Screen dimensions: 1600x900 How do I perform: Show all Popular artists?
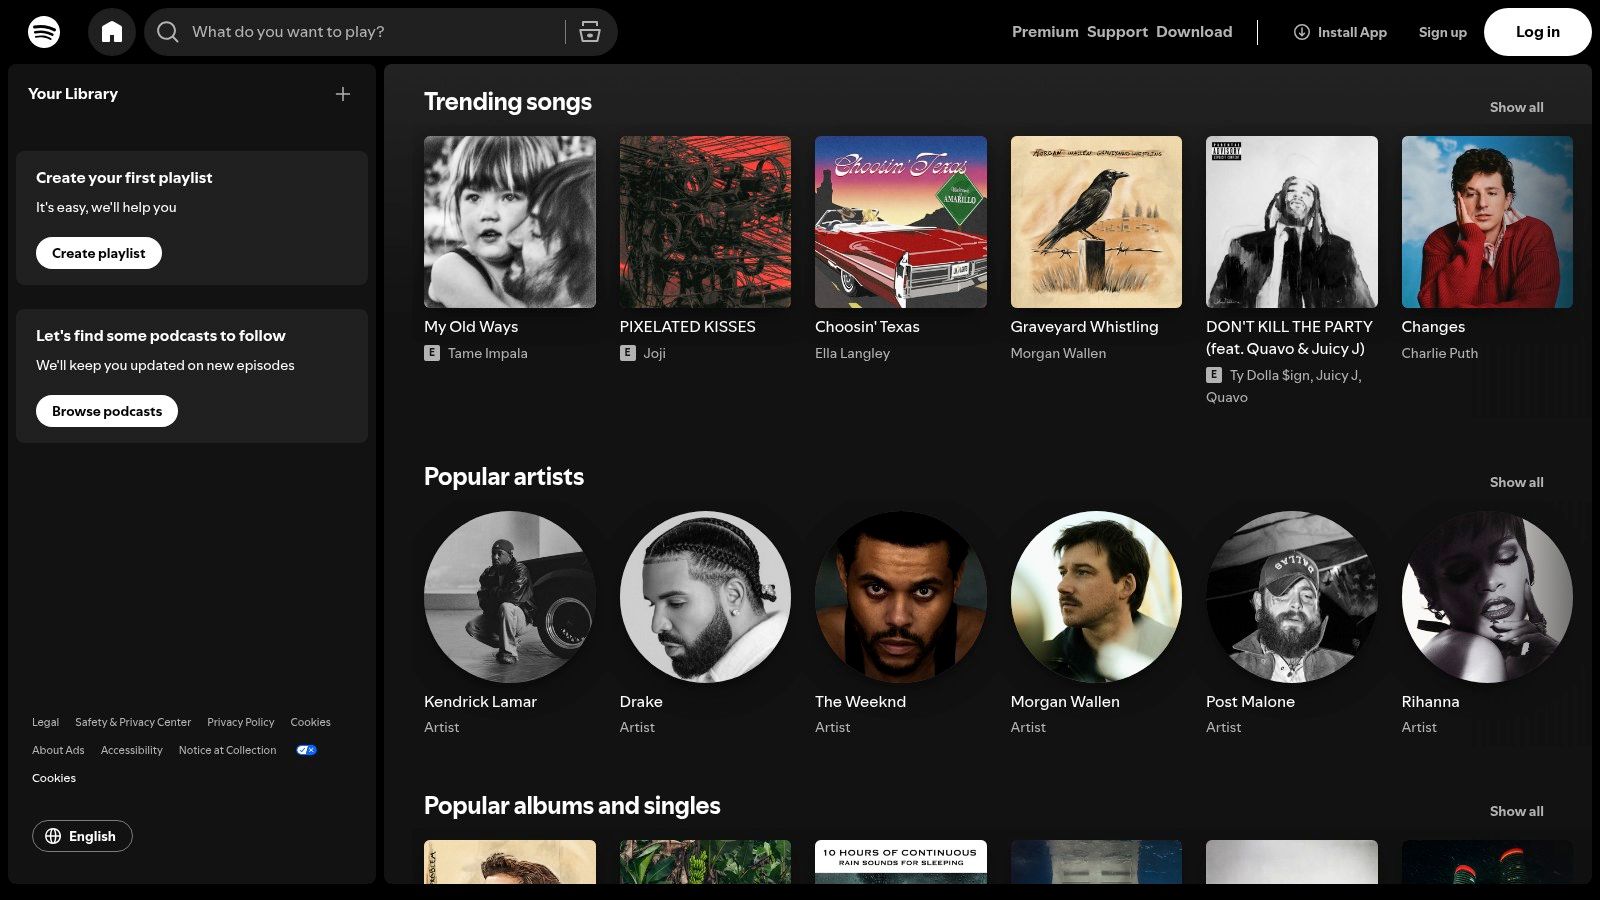click(1516, 482)
